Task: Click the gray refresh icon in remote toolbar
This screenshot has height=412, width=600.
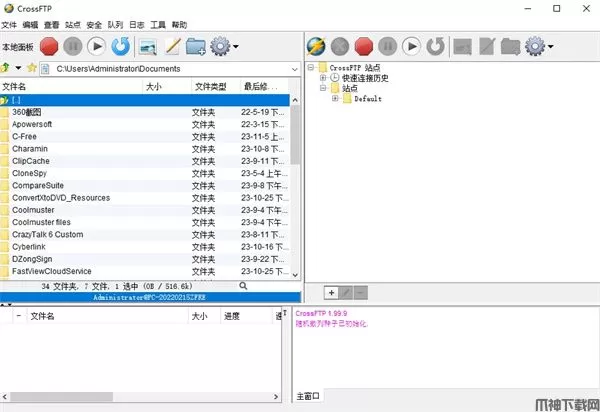Action: pyautogui.click(x=435, y=47)
